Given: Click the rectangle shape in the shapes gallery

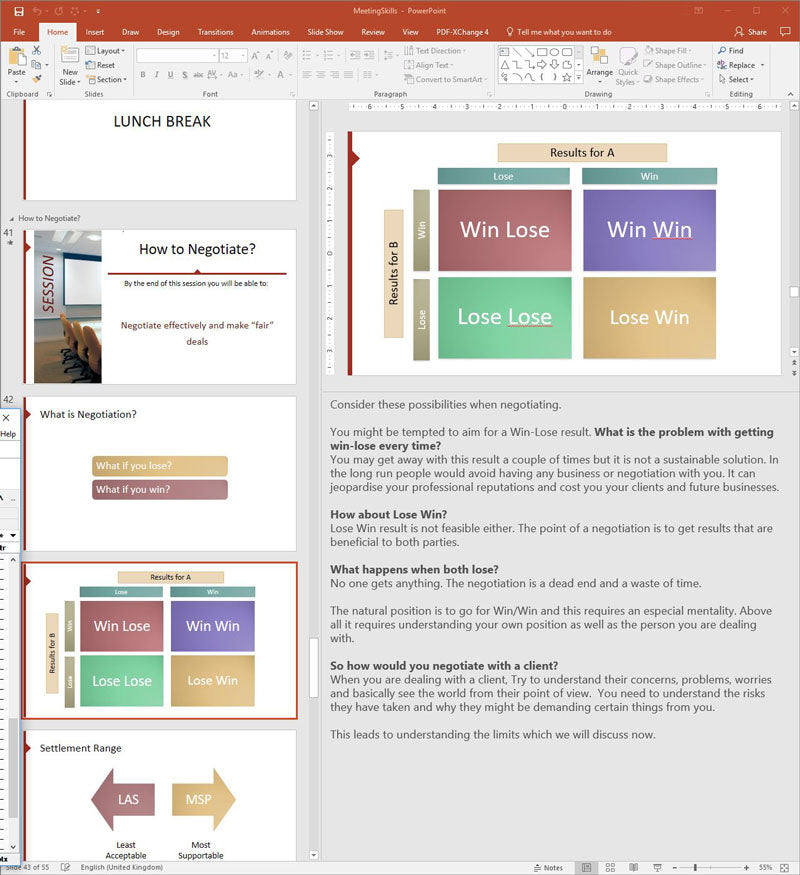Looking at the screenshot, I should click(542, 52).
